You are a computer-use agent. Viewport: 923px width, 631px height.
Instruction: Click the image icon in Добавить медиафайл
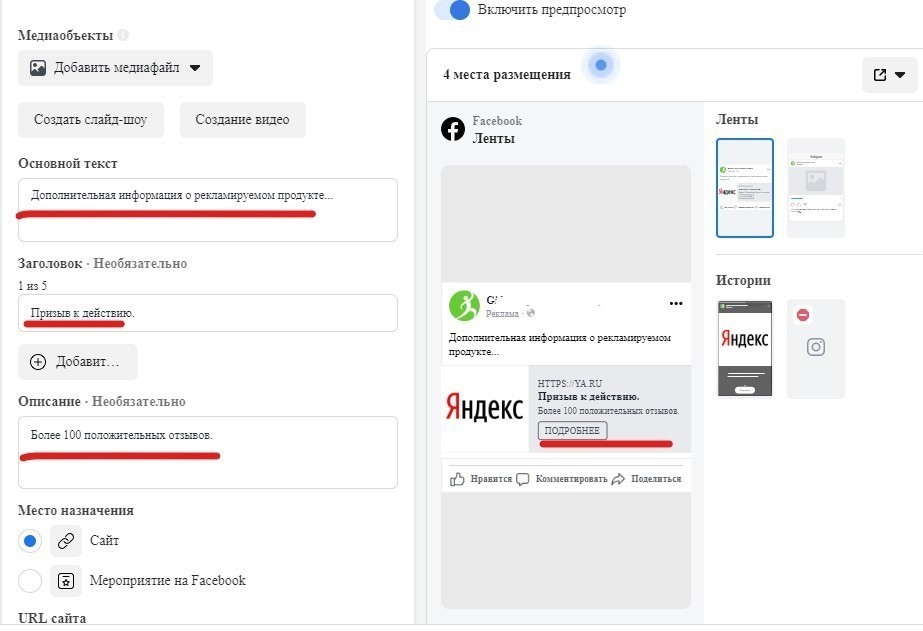coord(38,68)
